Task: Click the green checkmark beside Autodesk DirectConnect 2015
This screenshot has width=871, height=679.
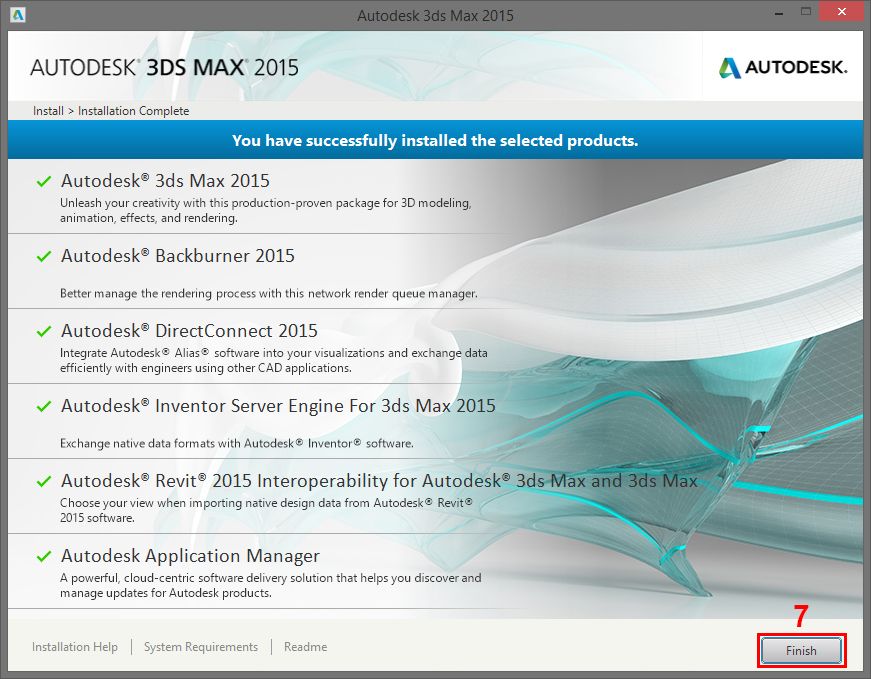Action: [x=44, y=331]
